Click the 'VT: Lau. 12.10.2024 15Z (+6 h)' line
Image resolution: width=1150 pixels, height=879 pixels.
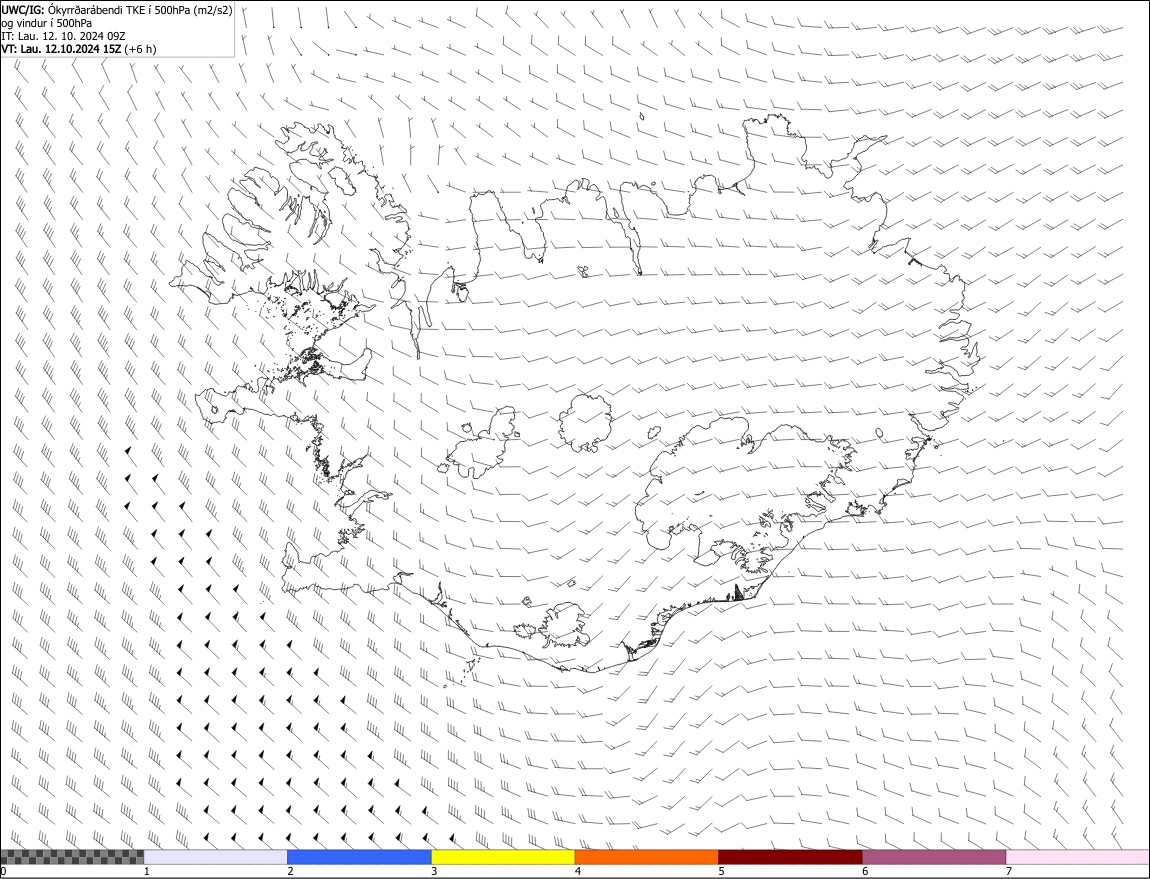click(x=78, y=49)
